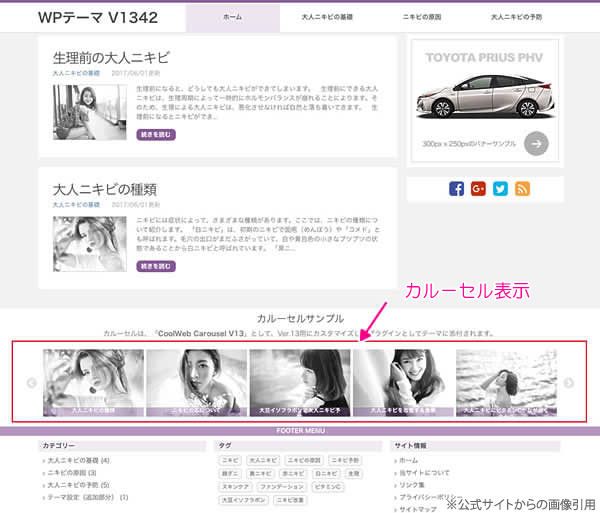This screenshot has width=600, height=513.
Task: Click the 白ニキビ tag
Action: [x=326, y=474]
